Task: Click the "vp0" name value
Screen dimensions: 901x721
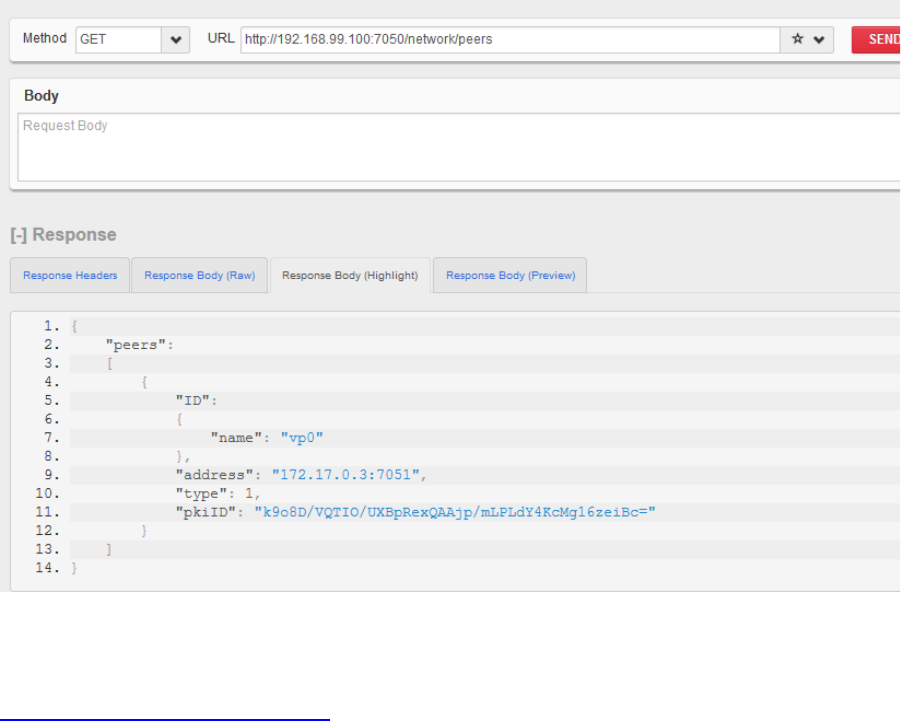Action: pos(302,438)
